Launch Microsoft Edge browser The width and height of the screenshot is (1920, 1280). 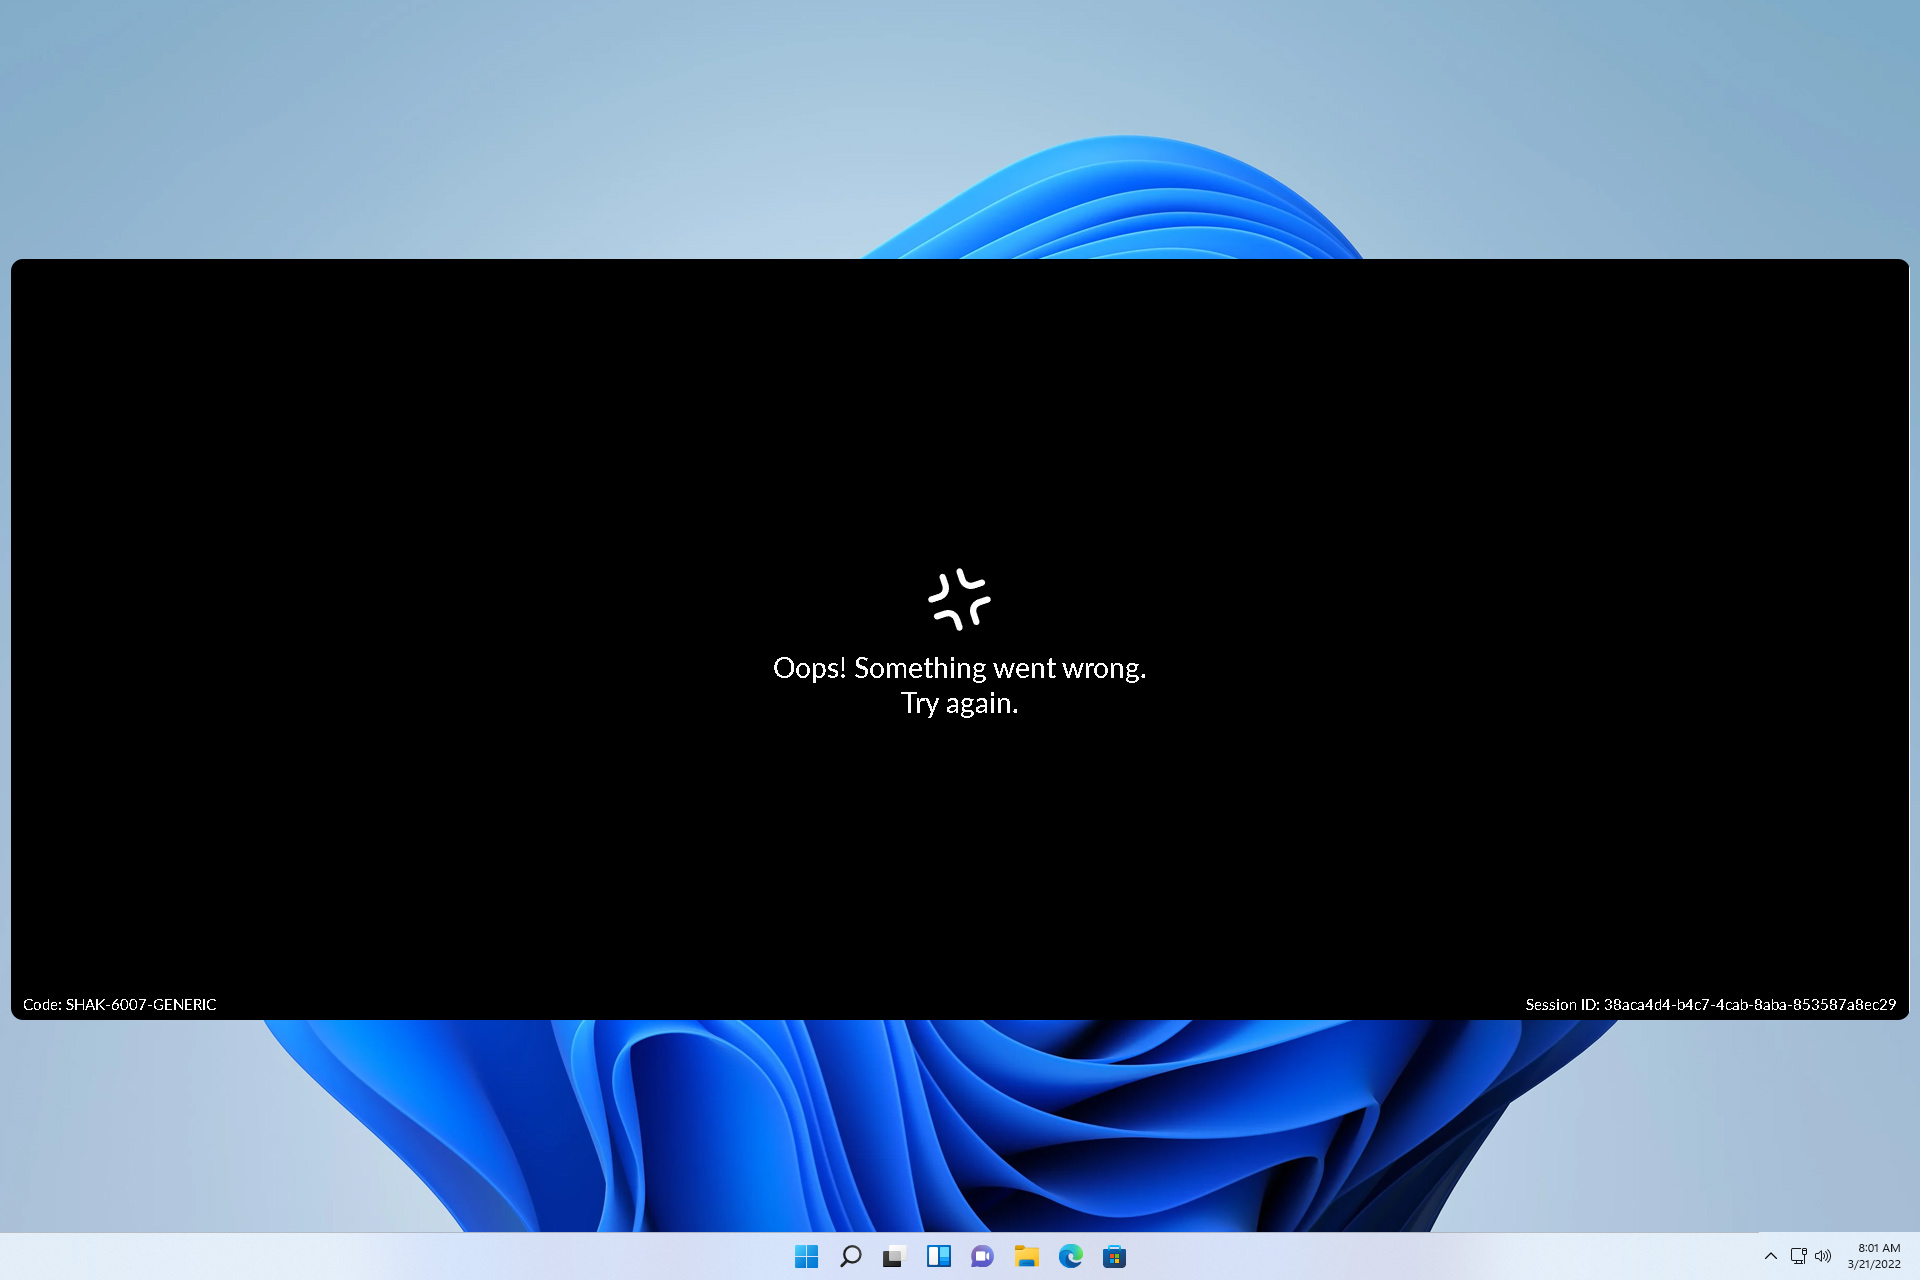pos(1071,1256)
